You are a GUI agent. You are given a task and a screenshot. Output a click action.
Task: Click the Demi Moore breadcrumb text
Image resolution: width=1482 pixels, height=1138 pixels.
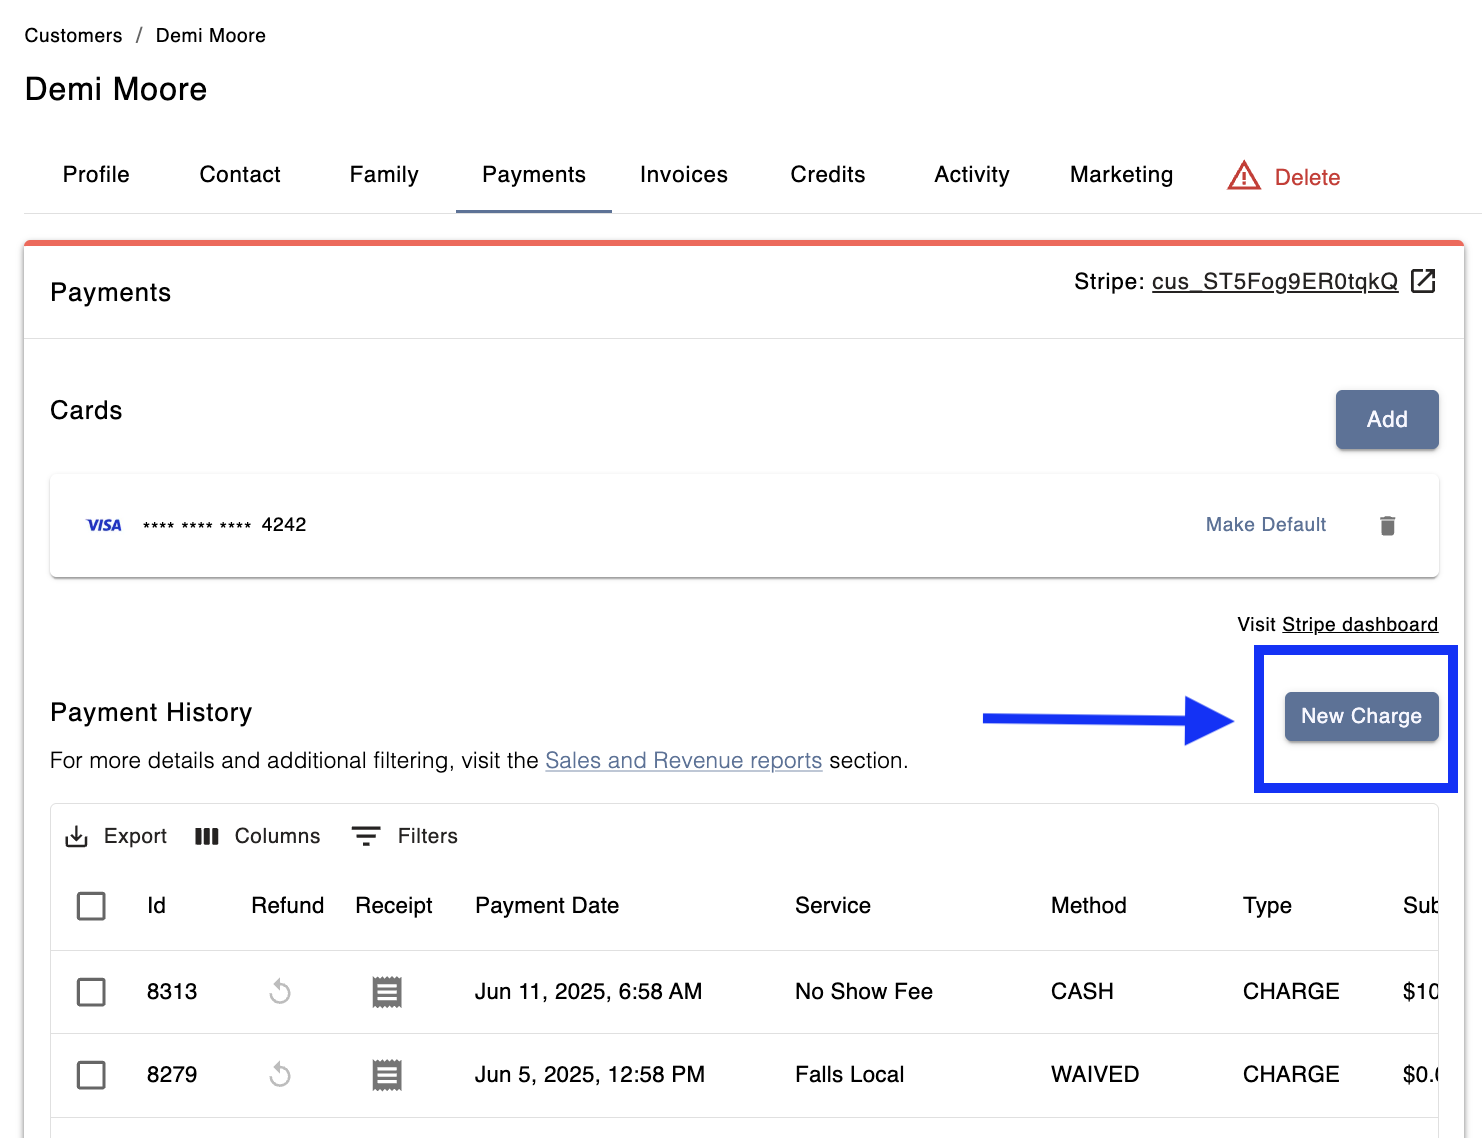[211, 36]
